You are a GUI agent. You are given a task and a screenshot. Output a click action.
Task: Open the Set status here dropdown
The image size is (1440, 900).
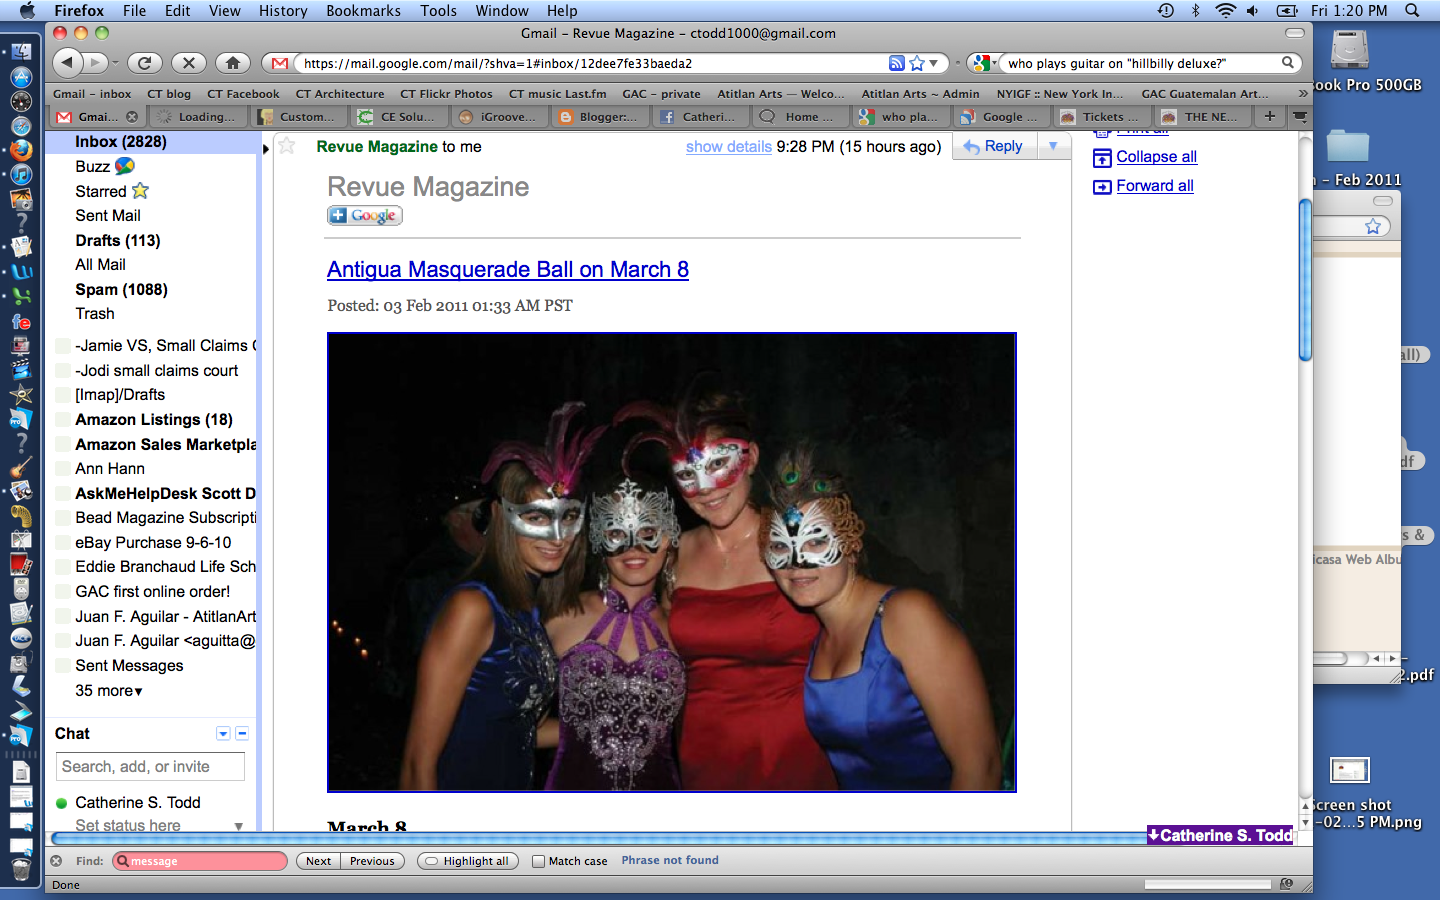pyautogui.click(x=238, y=826)
